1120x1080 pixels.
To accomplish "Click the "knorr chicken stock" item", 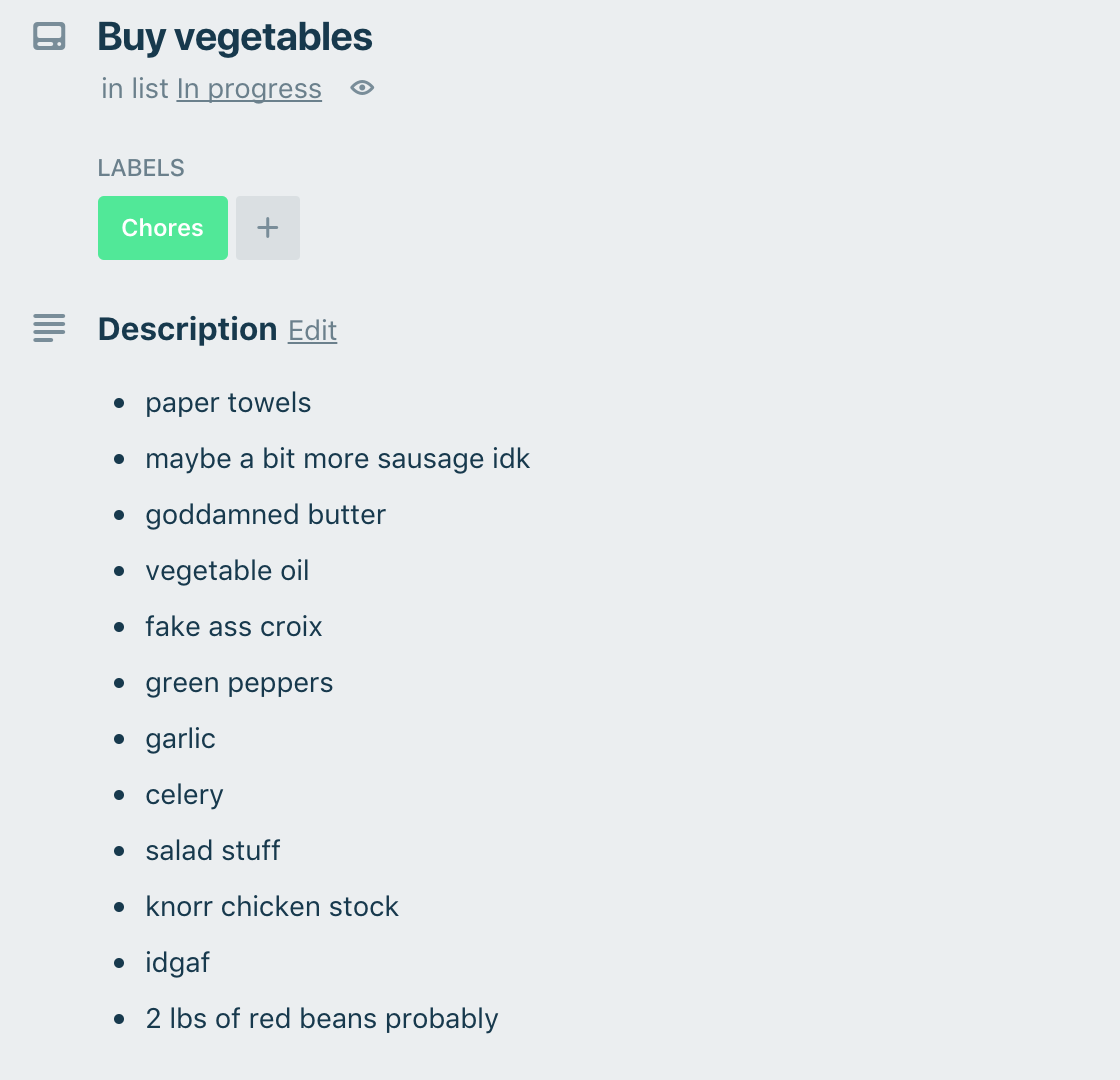I will [272, 907].
